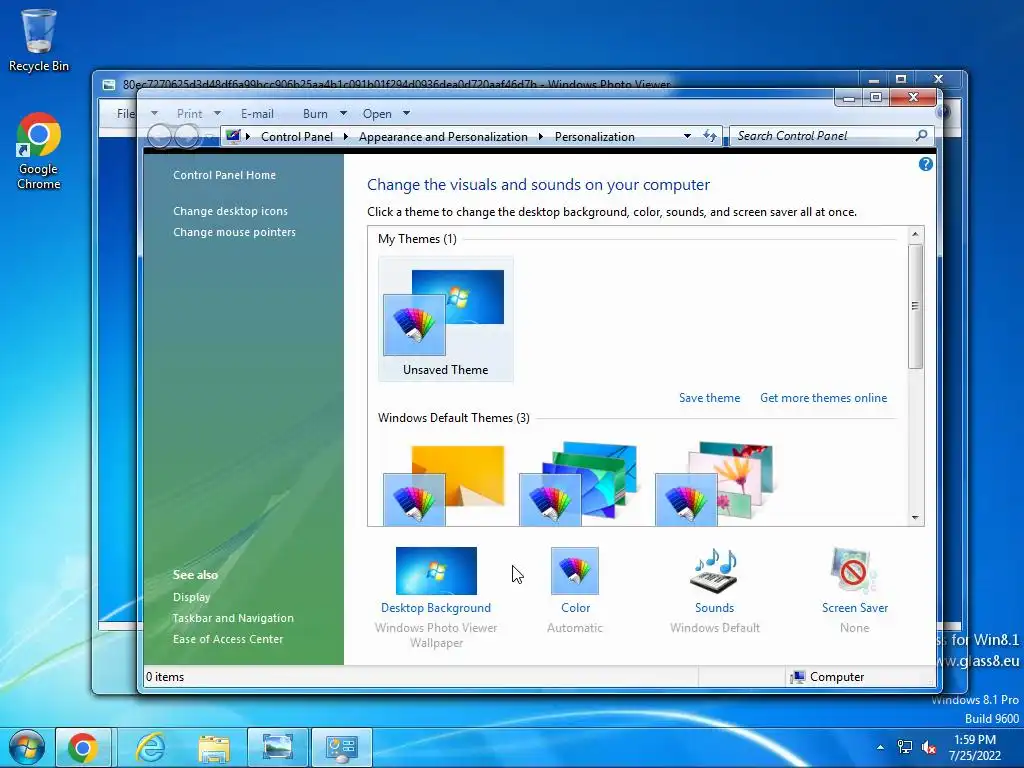Click the network tray icon
The height and width of the screenshot is (768, 1024).
[x=904, y=747]
